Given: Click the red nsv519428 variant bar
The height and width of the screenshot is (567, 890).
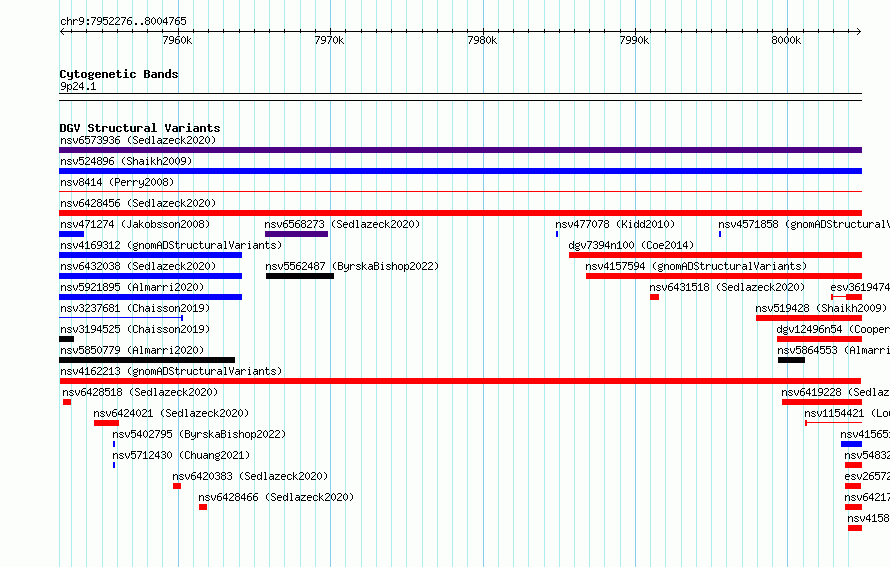Looking at the screenshot, I should pyautogui.click(x=809, y=318).
